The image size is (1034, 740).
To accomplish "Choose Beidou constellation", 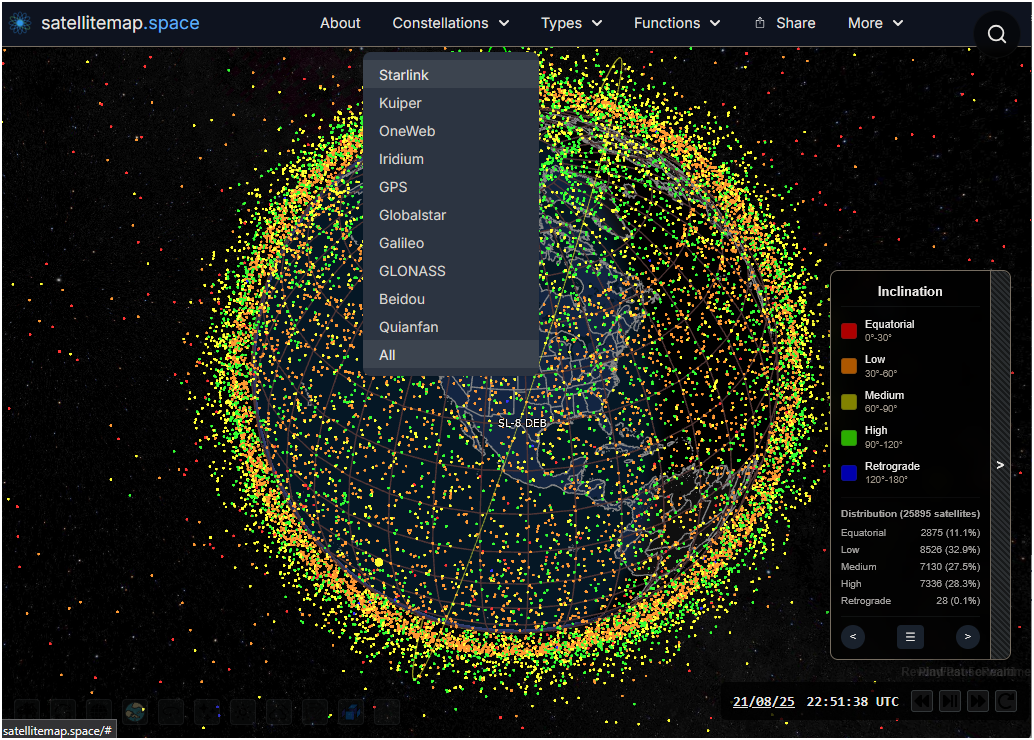I will point(451,299).
